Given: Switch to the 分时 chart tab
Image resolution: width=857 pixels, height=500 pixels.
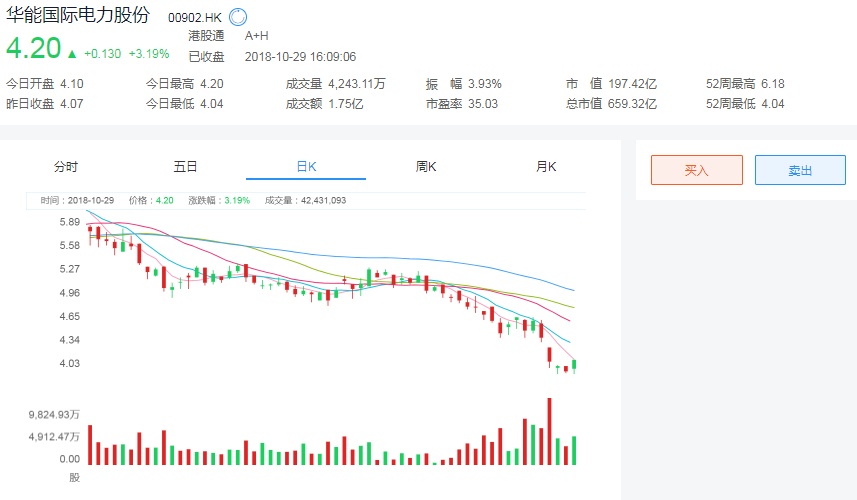Looking at the screenshot, I should 66,167.
